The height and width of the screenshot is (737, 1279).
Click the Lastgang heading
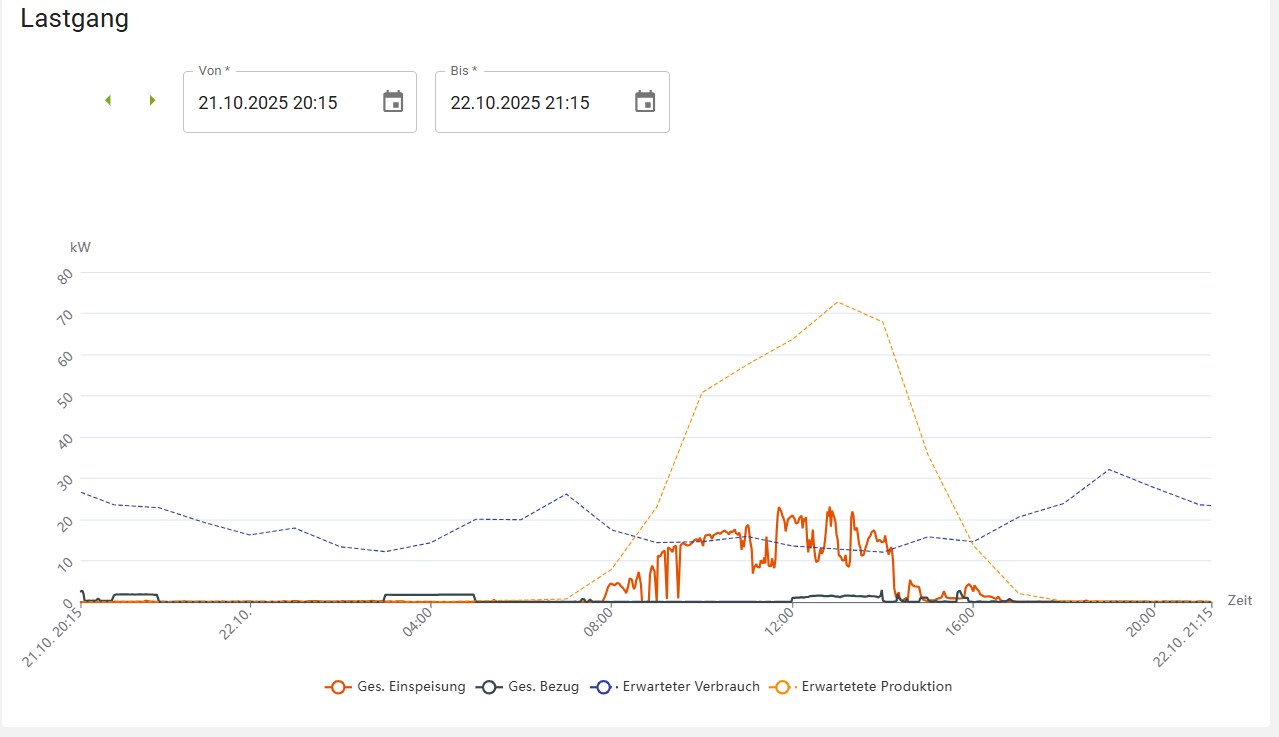coord(75,18)
